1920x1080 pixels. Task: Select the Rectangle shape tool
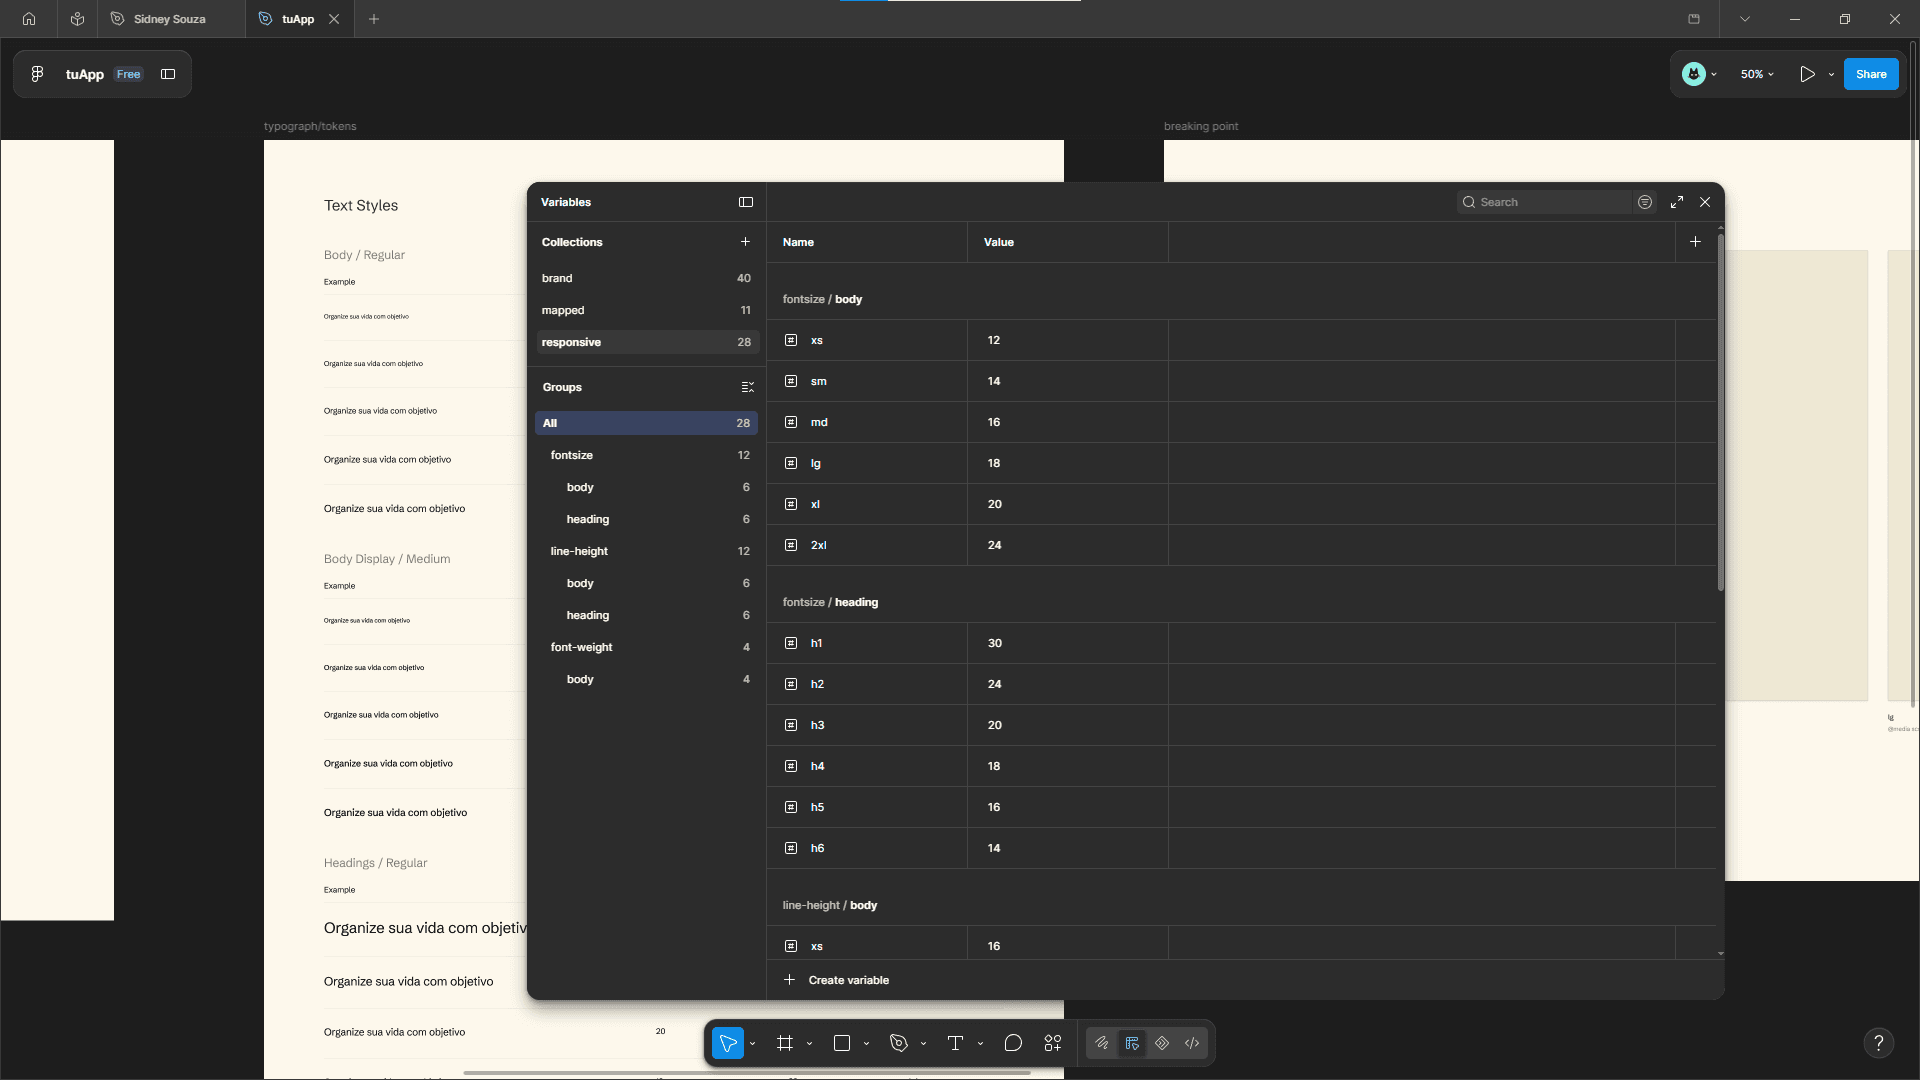pyautogui.click(x=842, y=1043)
